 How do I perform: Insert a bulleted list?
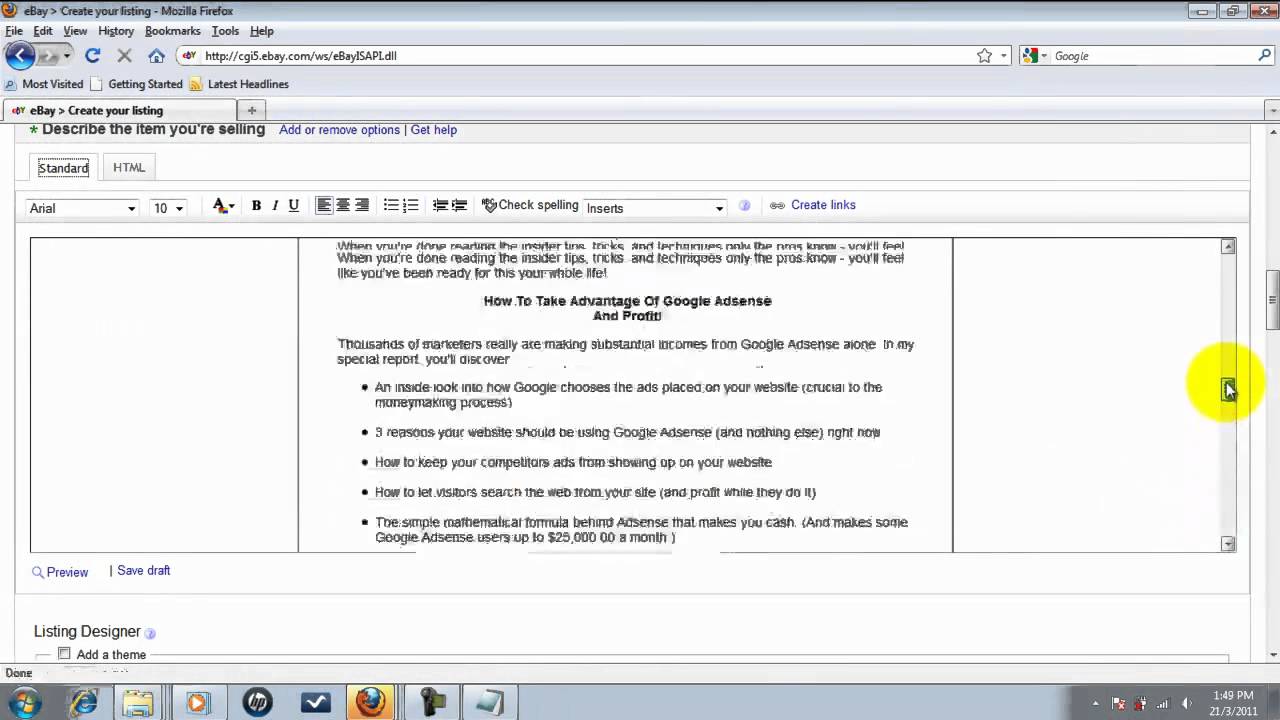pyautogui.click(x=391, y=205)
